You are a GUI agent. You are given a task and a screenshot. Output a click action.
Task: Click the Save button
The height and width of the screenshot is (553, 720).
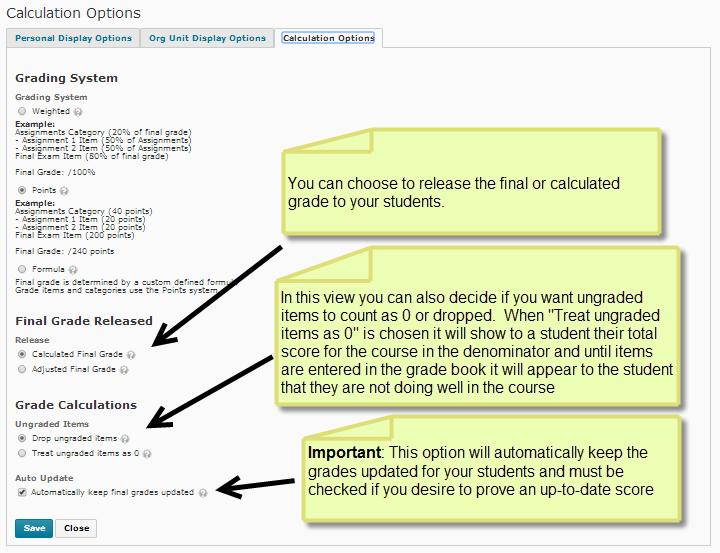(x=34, y=528)
